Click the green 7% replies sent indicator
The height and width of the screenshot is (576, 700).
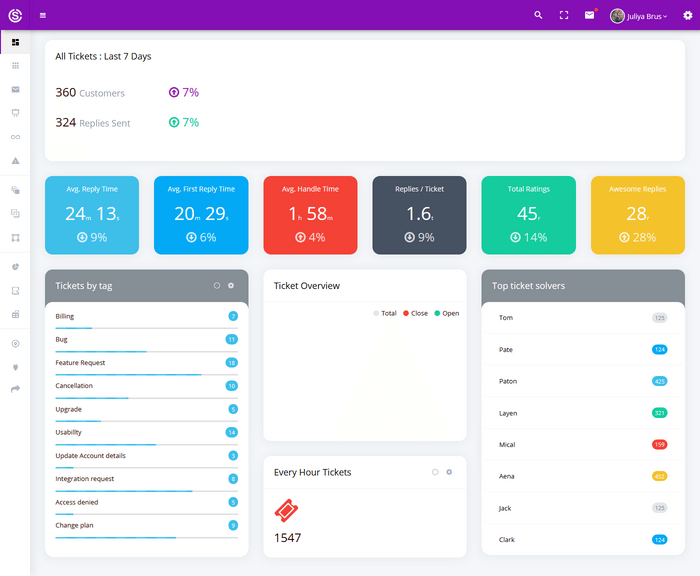pos(184,122)
